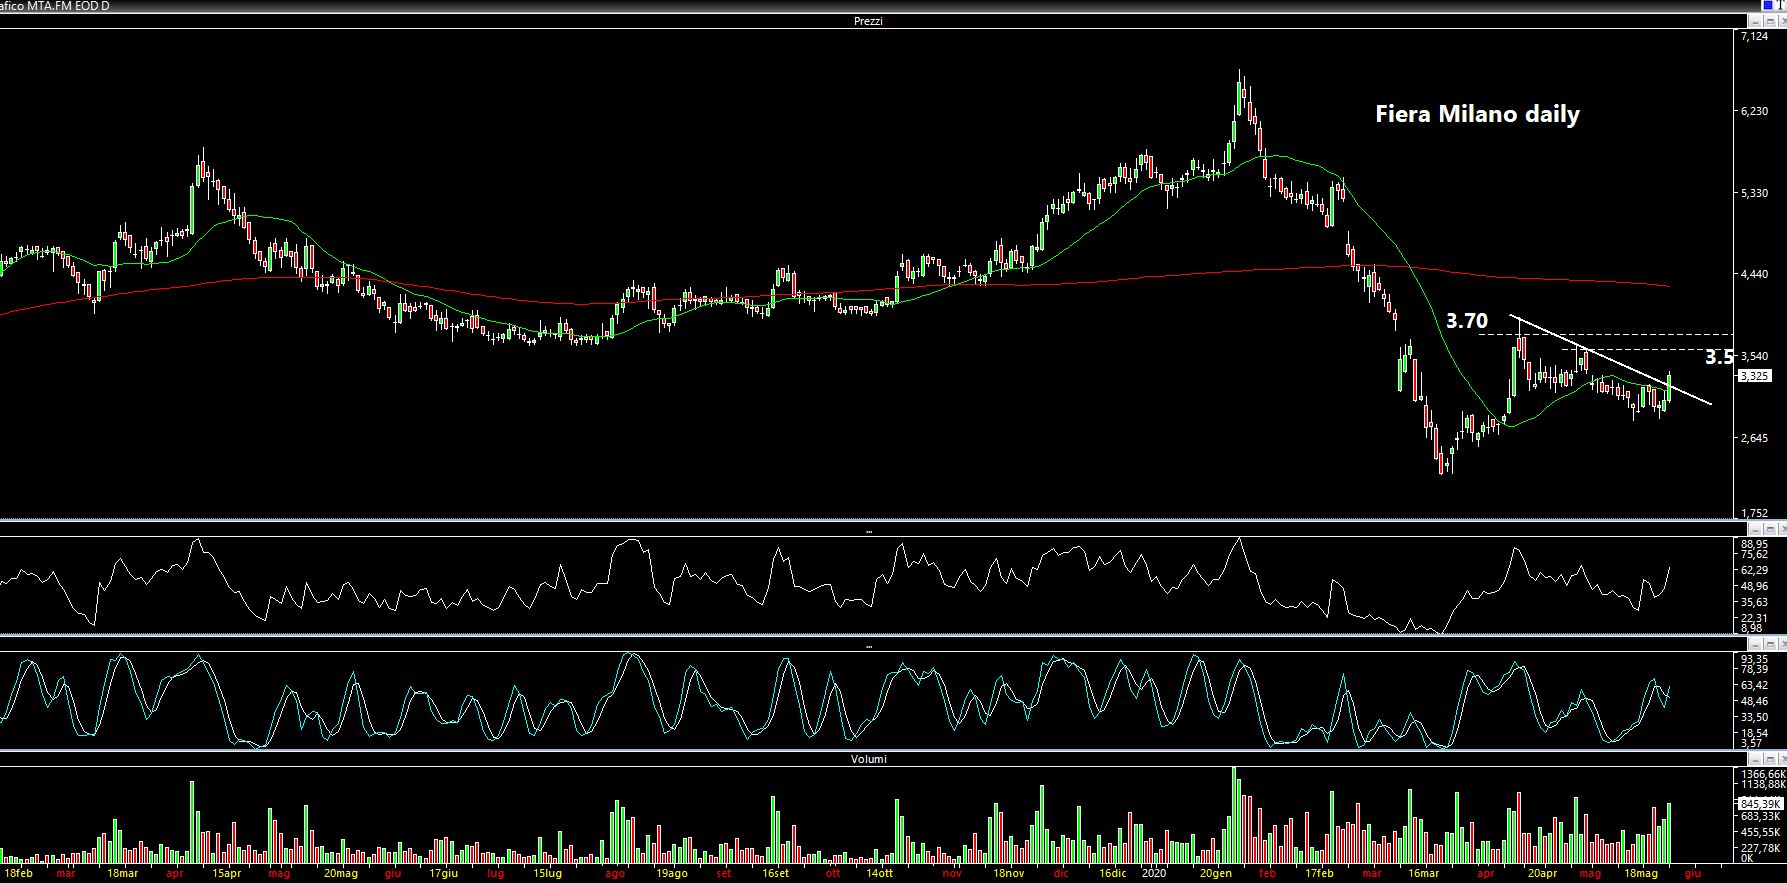Minimize the stochastic indicator panel
Image resolution: width=1787 pixels, height=883 pixels.
[1755, 644]
